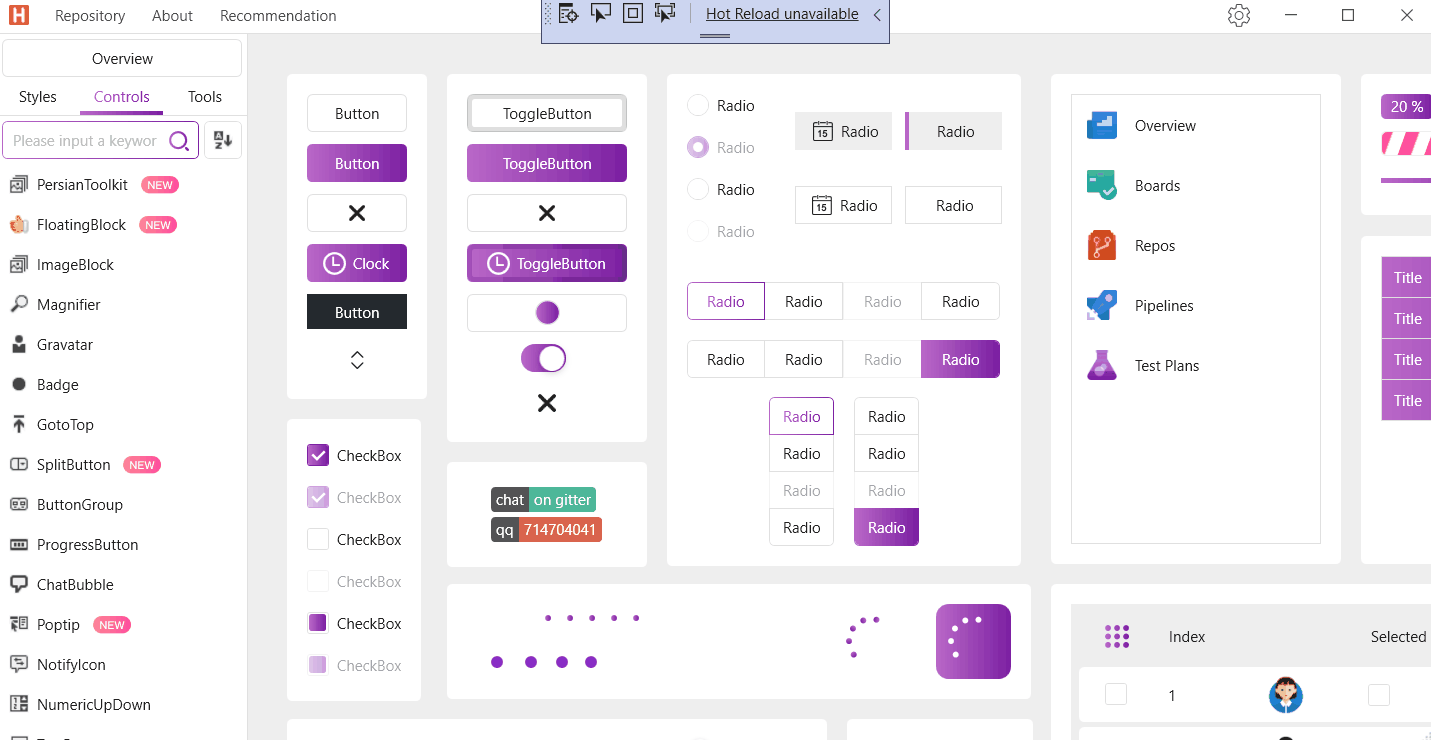Click the Repos icon in side list

1101,245
